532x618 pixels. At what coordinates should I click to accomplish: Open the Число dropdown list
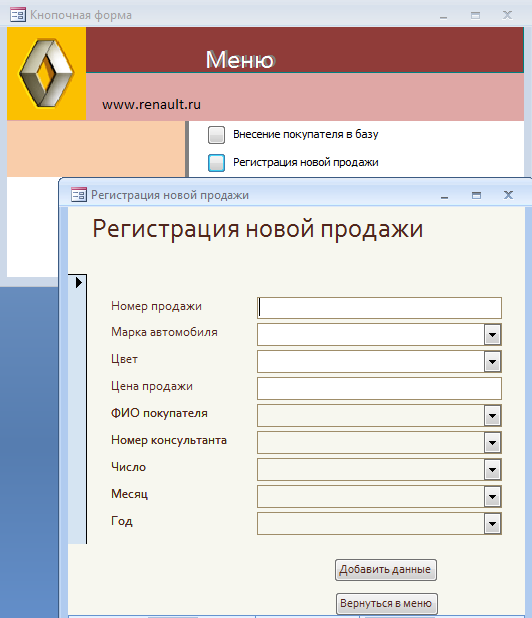click(x=492, y=469)
